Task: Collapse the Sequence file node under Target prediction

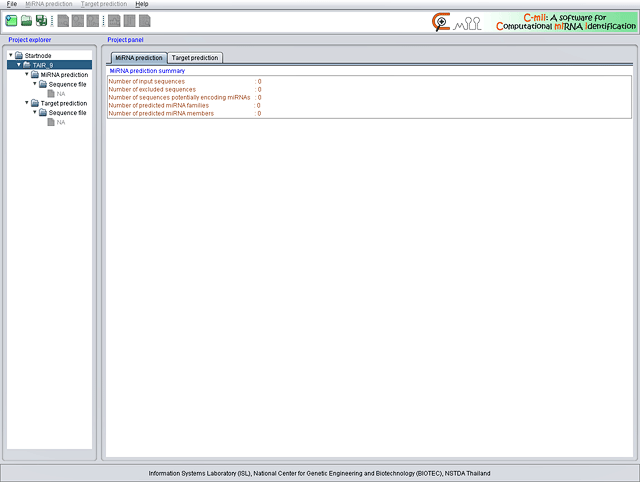Action: coord(35,113)
